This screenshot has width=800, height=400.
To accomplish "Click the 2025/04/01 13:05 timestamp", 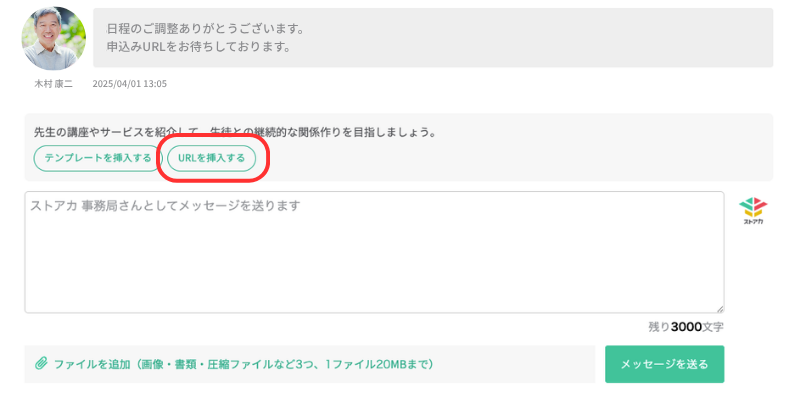I will point(130,84).
